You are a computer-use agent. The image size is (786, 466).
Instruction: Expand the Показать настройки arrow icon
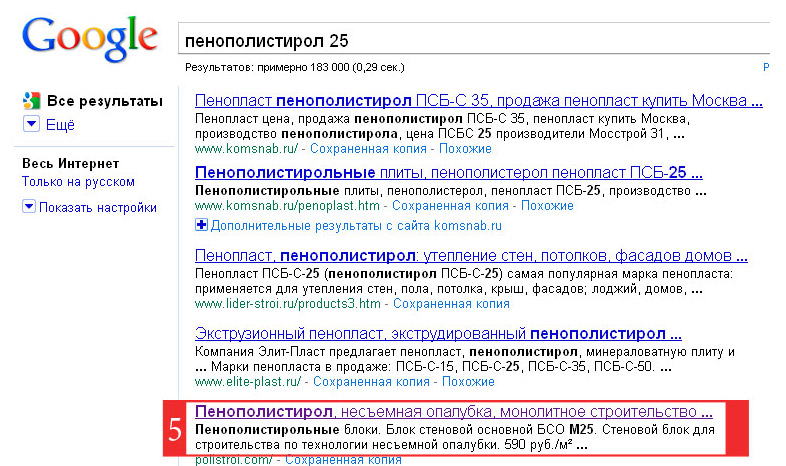coord(29,206)
